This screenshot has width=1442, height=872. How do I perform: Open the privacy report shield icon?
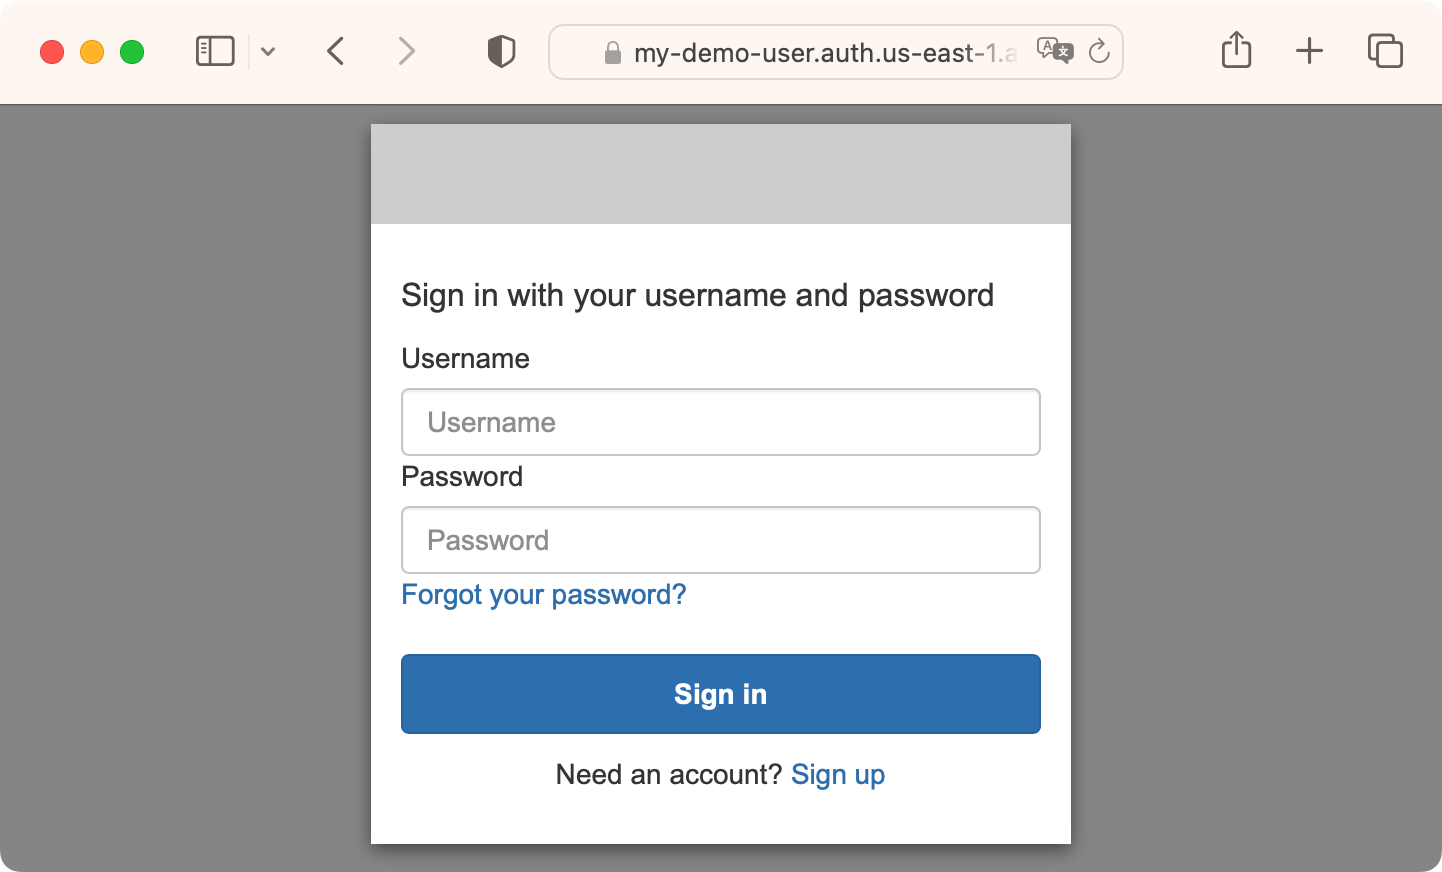(501, 51)
